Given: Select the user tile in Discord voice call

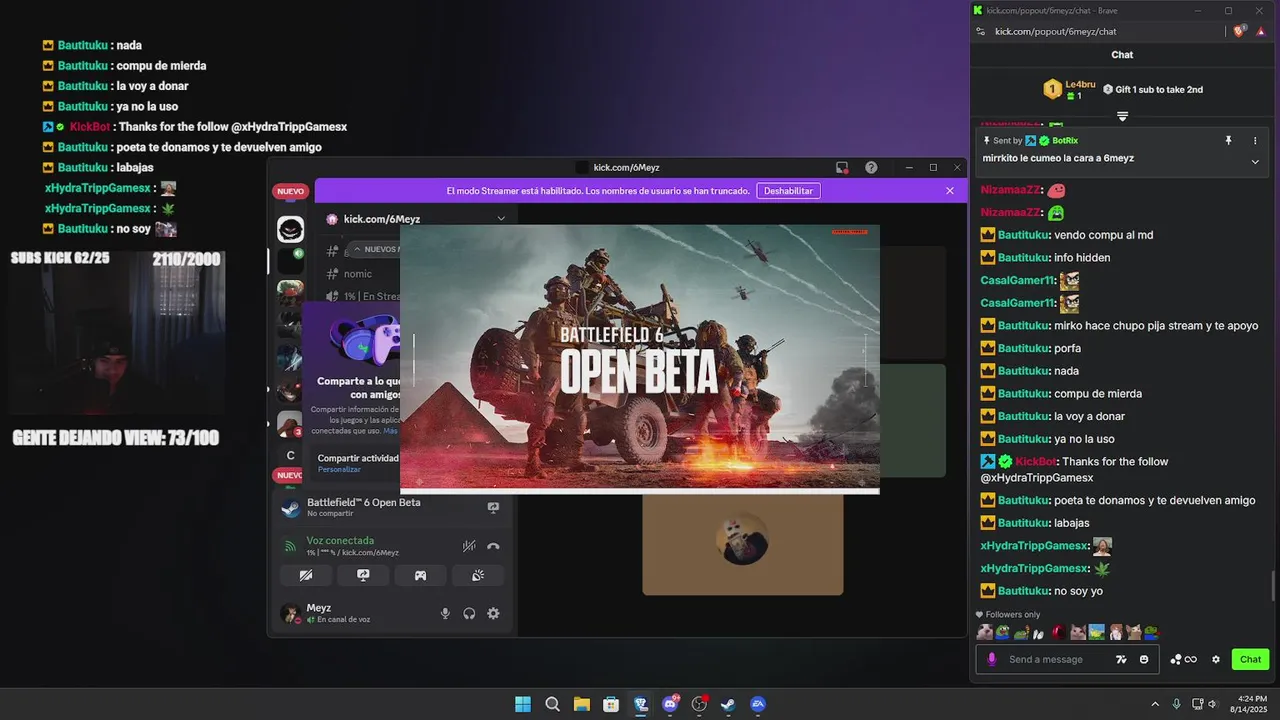Looking at the screenshot, I should [x=742, y=545].
